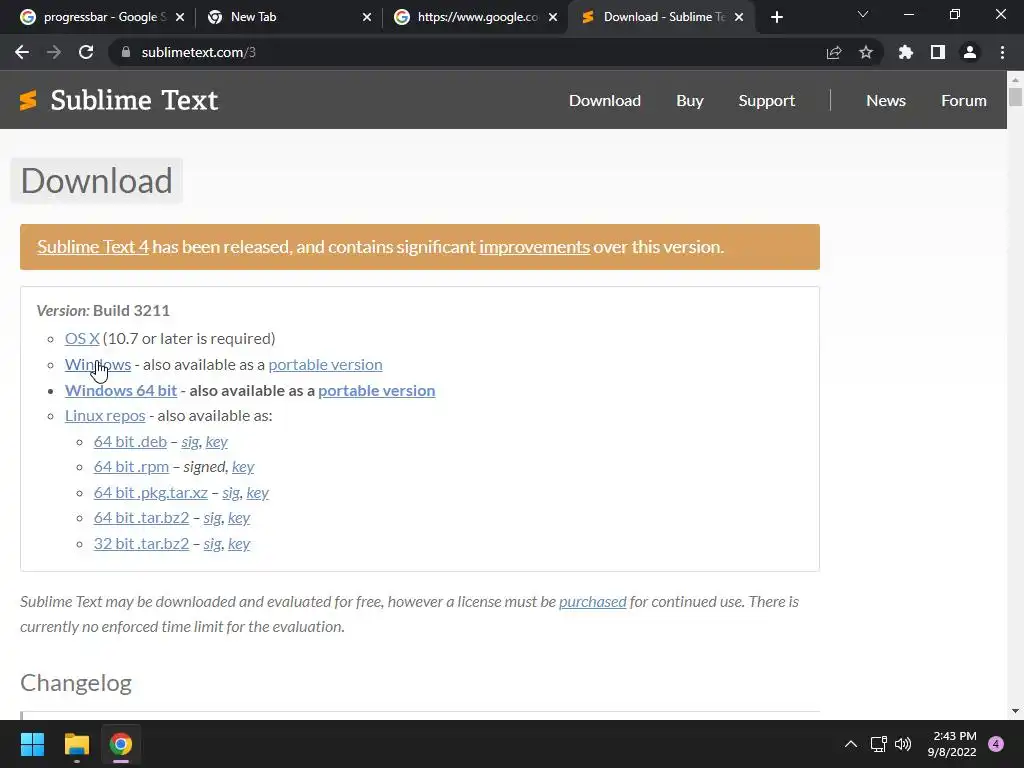Open the Extensions puzzle icon

906,52
